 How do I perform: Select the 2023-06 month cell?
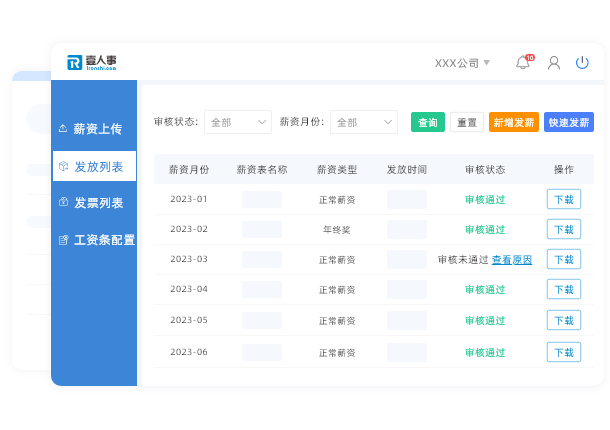tap(189, 352)
